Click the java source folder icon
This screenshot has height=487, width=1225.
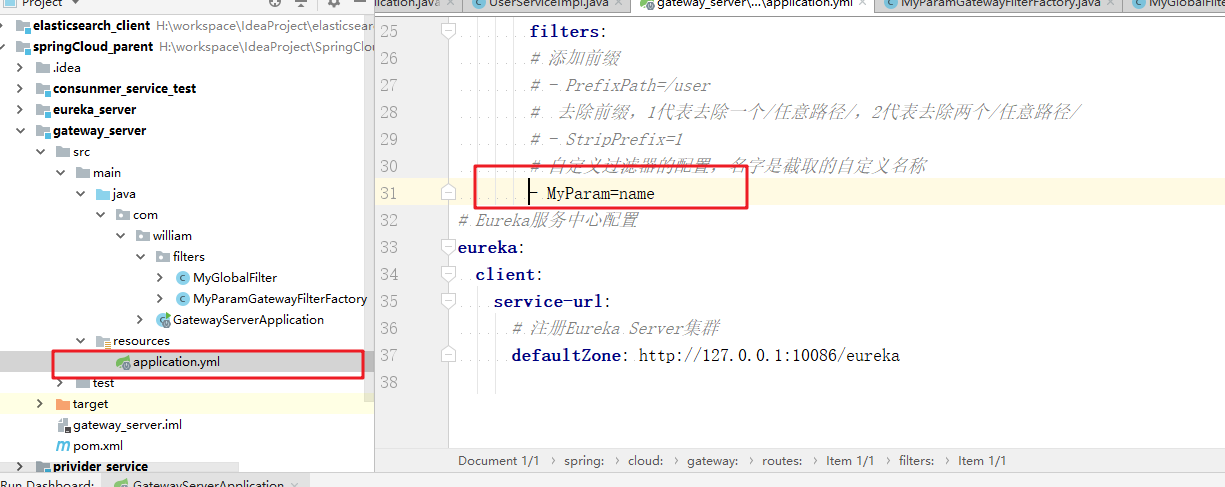(x=103, y=194)
